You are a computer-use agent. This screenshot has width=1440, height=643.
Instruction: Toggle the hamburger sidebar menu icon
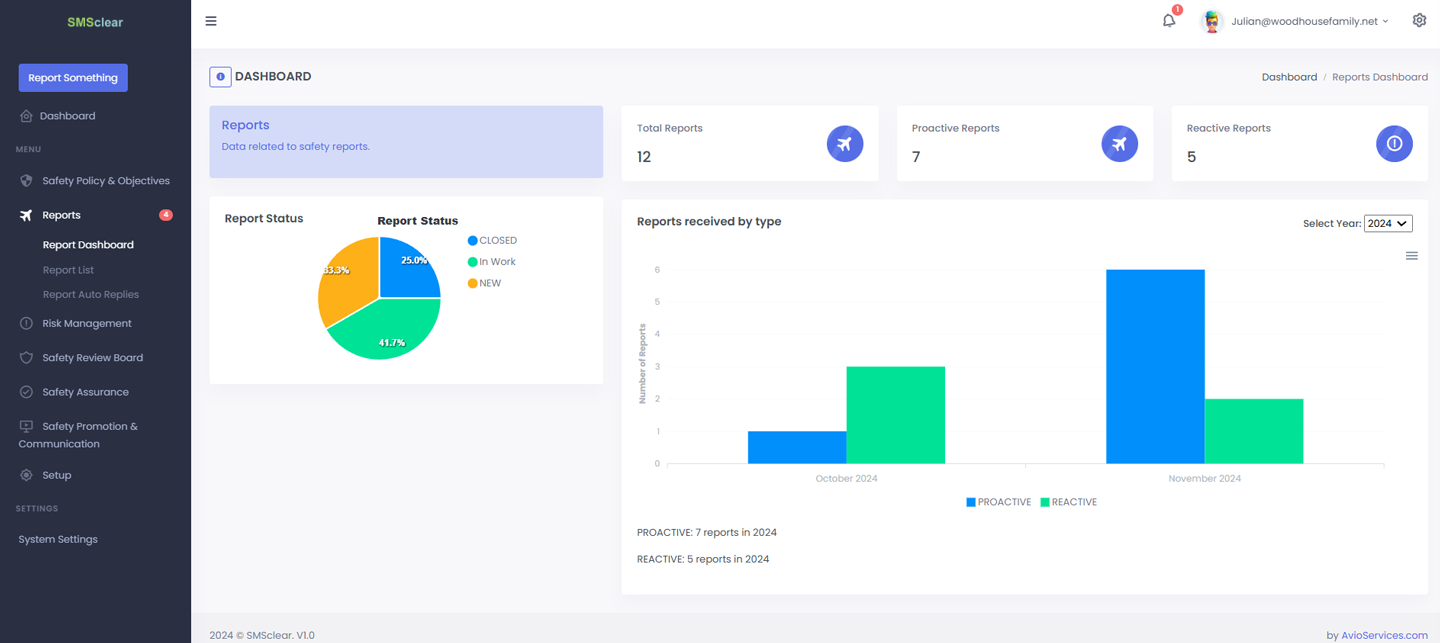(211, 21)
